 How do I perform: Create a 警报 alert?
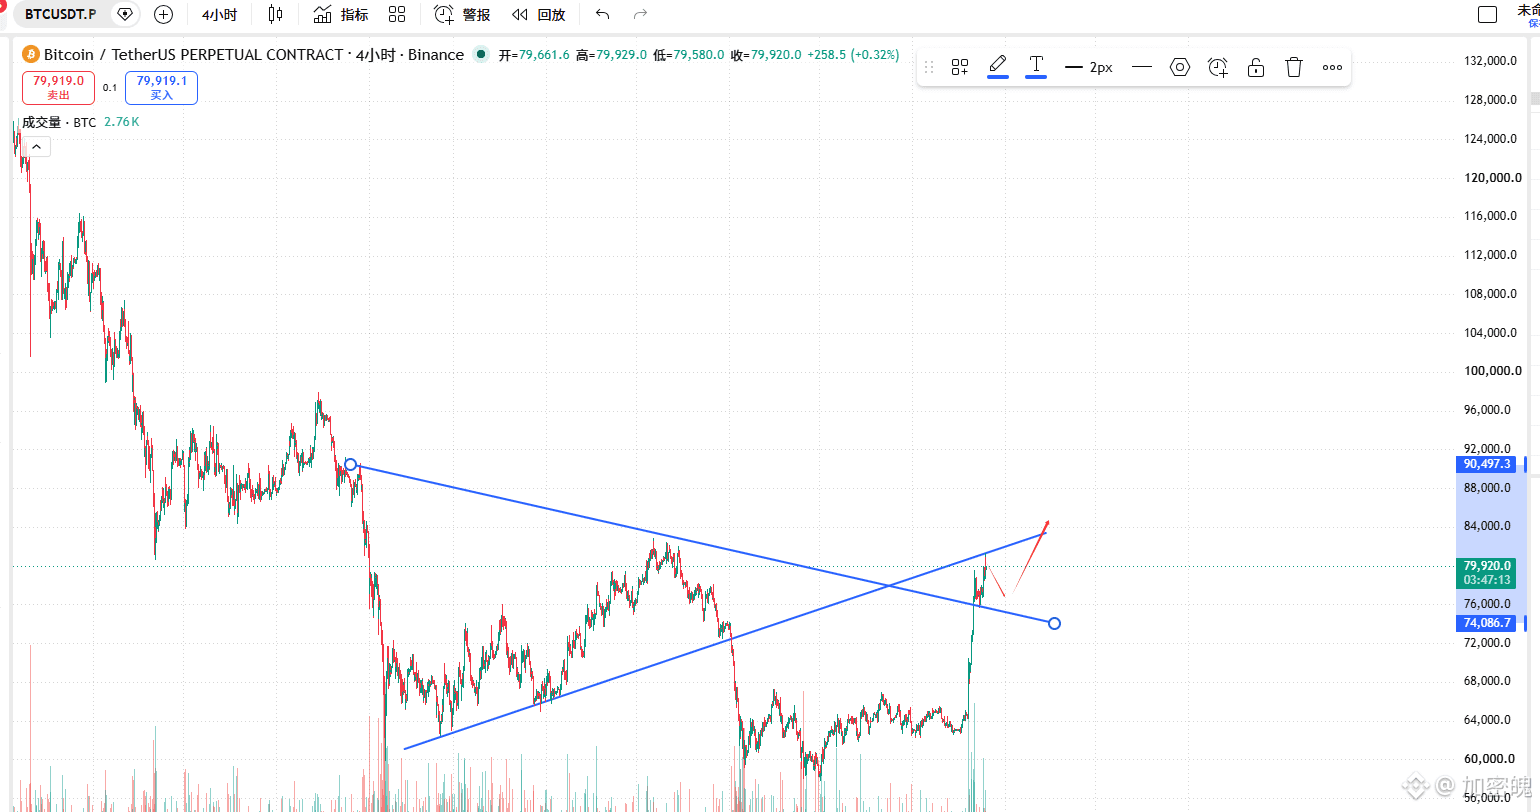(x=463, y=14)
